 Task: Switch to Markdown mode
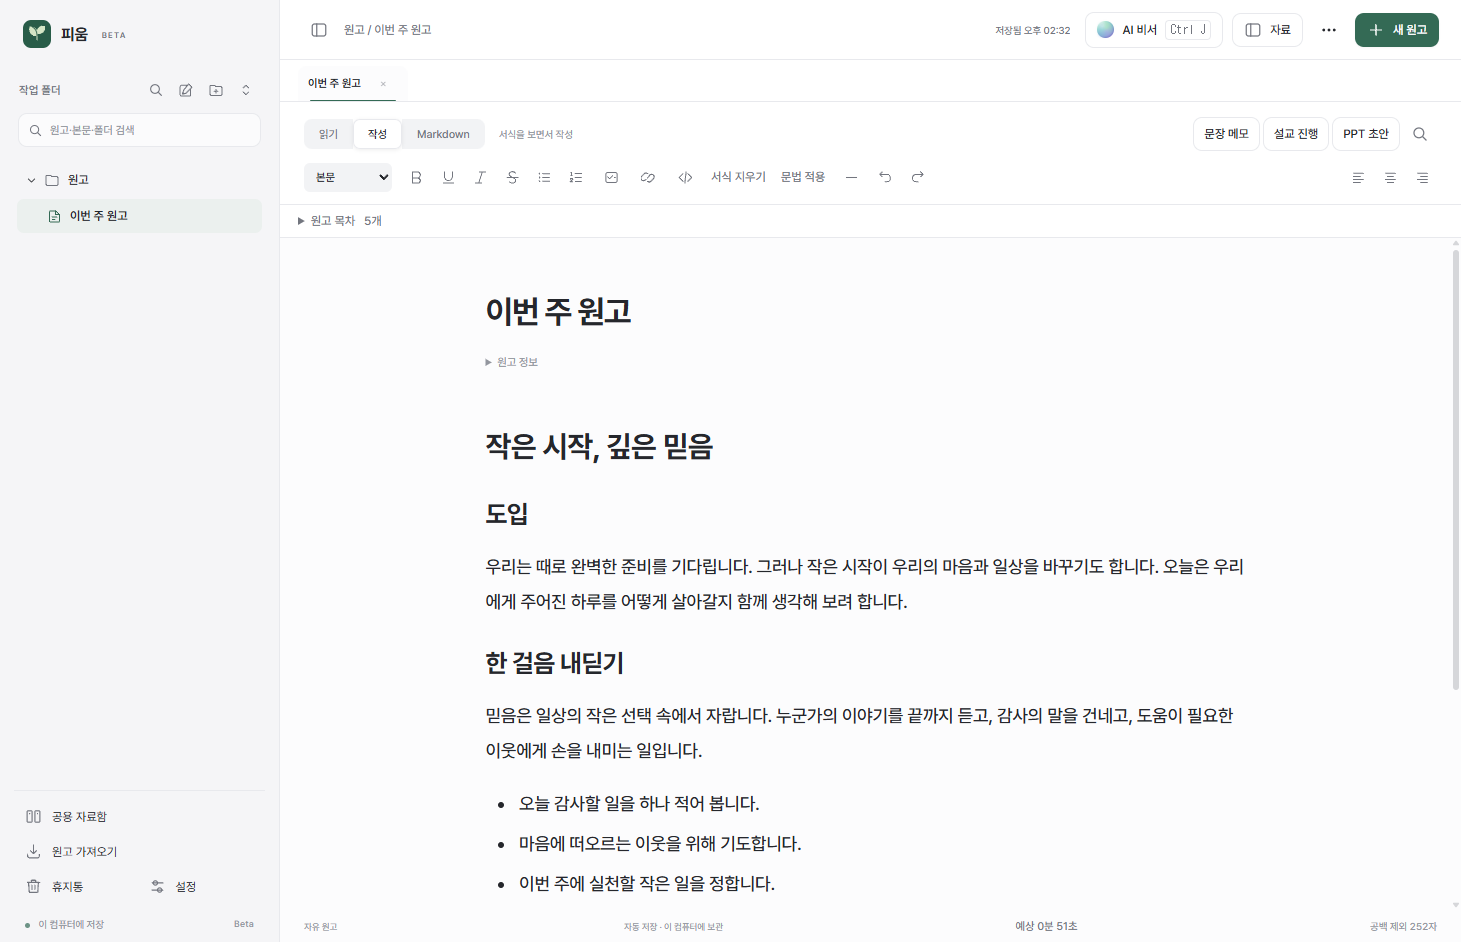443,134
